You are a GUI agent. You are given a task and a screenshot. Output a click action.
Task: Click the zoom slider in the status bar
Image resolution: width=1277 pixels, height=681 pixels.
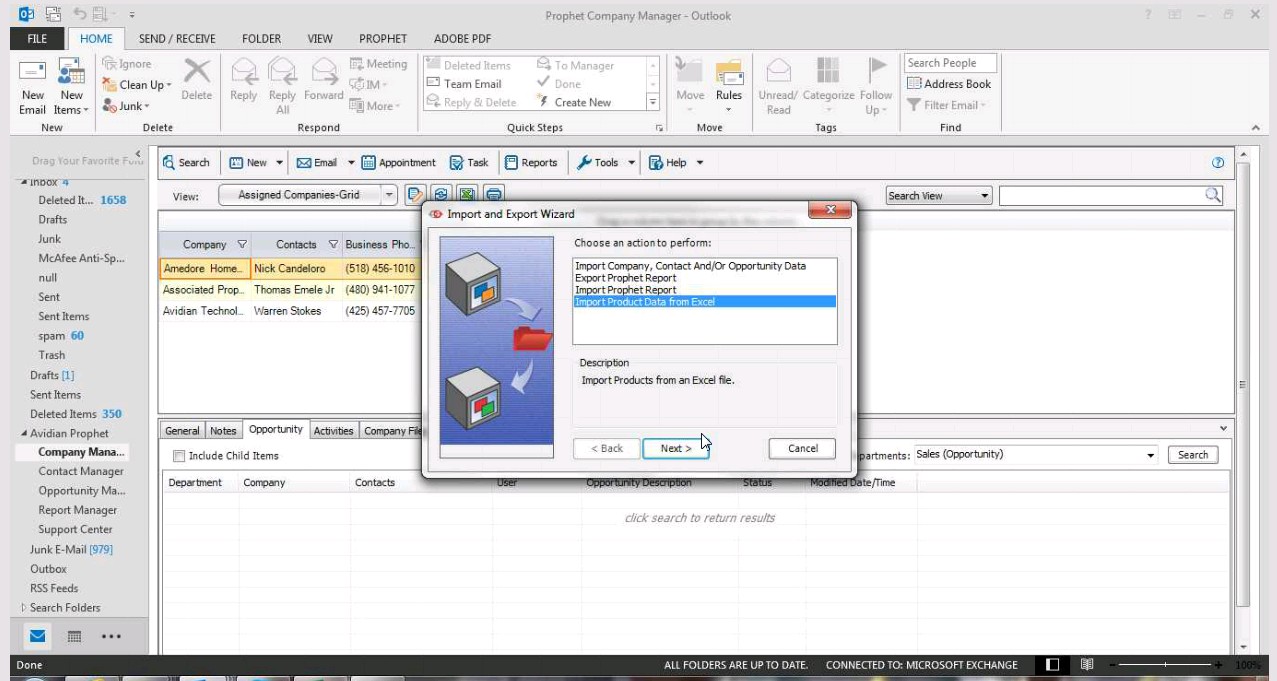click(x=1167, y=665)
